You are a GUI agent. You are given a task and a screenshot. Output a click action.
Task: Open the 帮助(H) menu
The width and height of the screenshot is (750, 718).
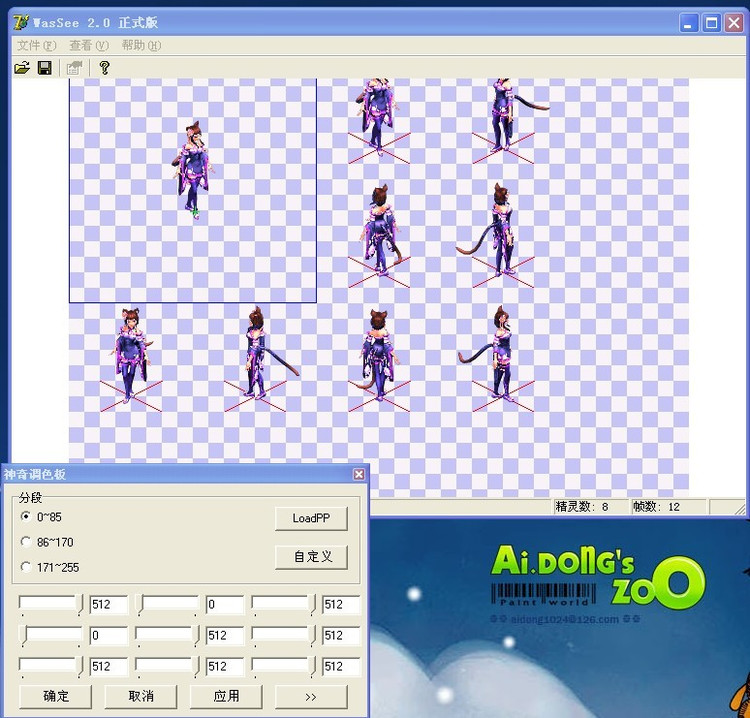pos(141,45)
